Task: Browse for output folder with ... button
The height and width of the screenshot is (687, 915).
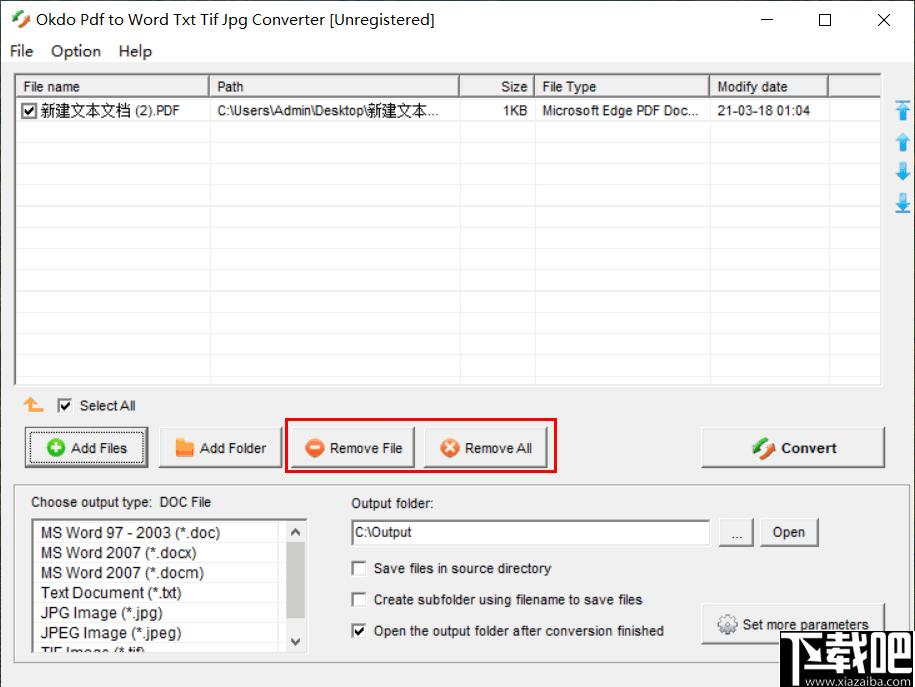Action: [736, 532]
